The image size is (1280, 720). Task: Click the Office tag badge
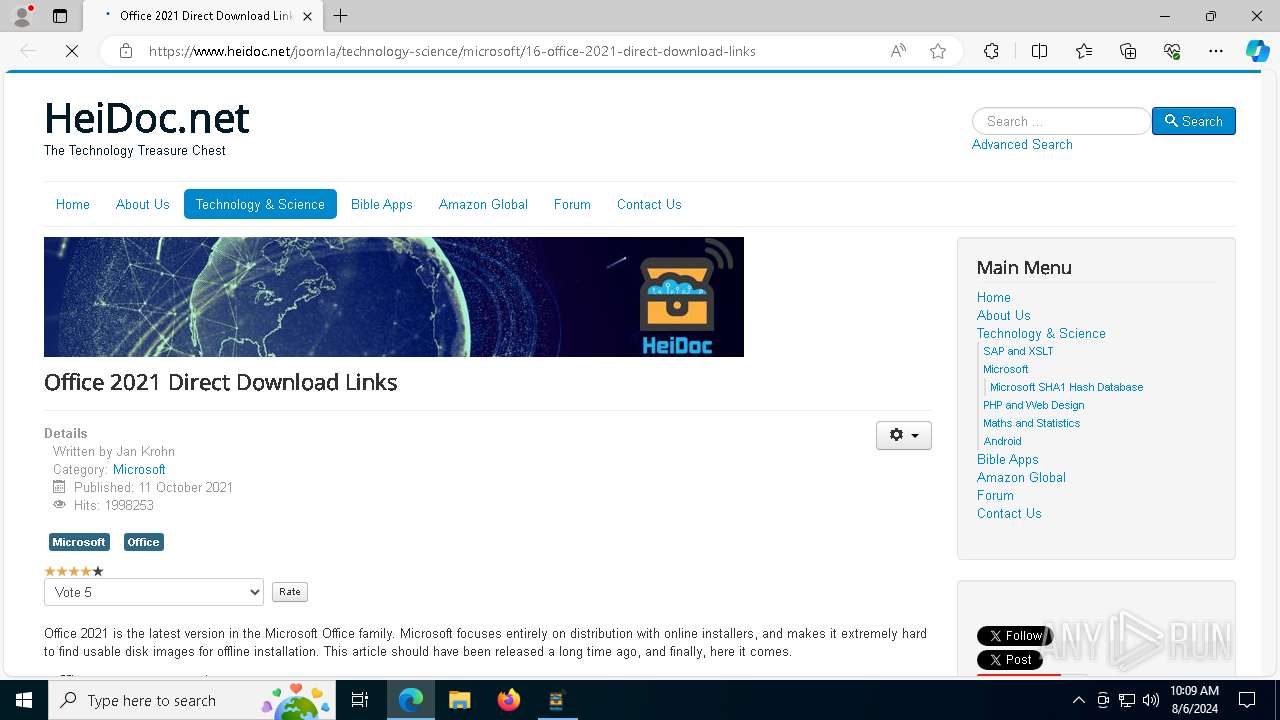(143, 542)
